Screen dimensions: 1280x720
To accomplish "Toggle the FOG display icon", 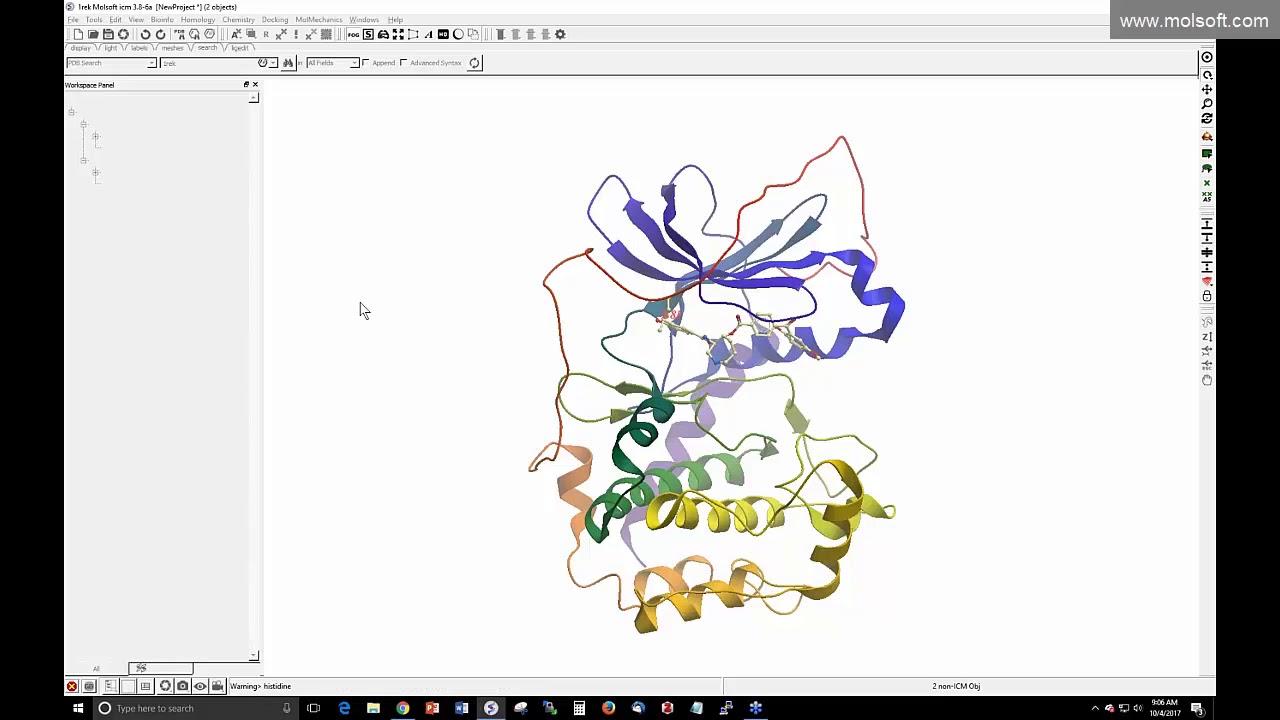I will (353, 34).
